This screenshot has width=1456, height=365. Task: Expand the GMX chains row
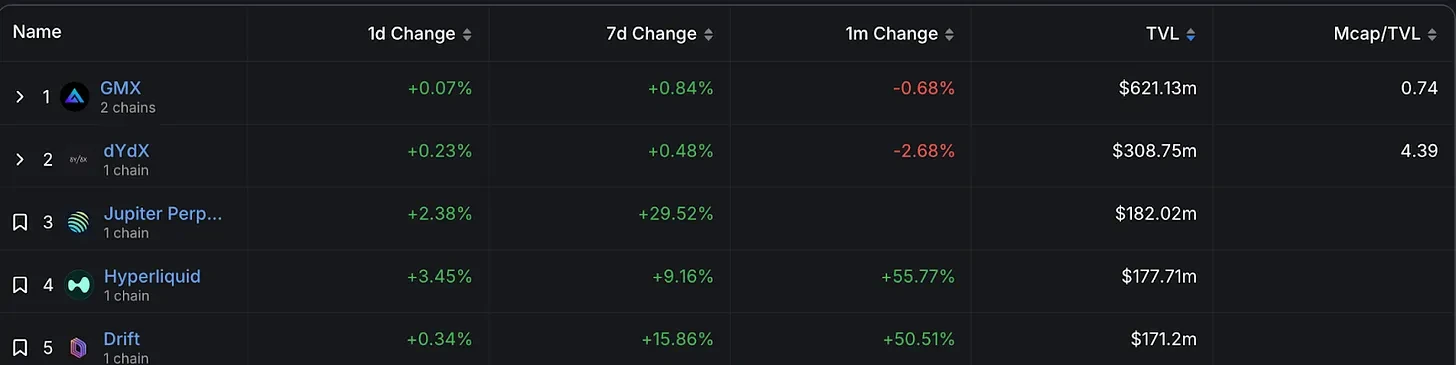coord(19,97)
